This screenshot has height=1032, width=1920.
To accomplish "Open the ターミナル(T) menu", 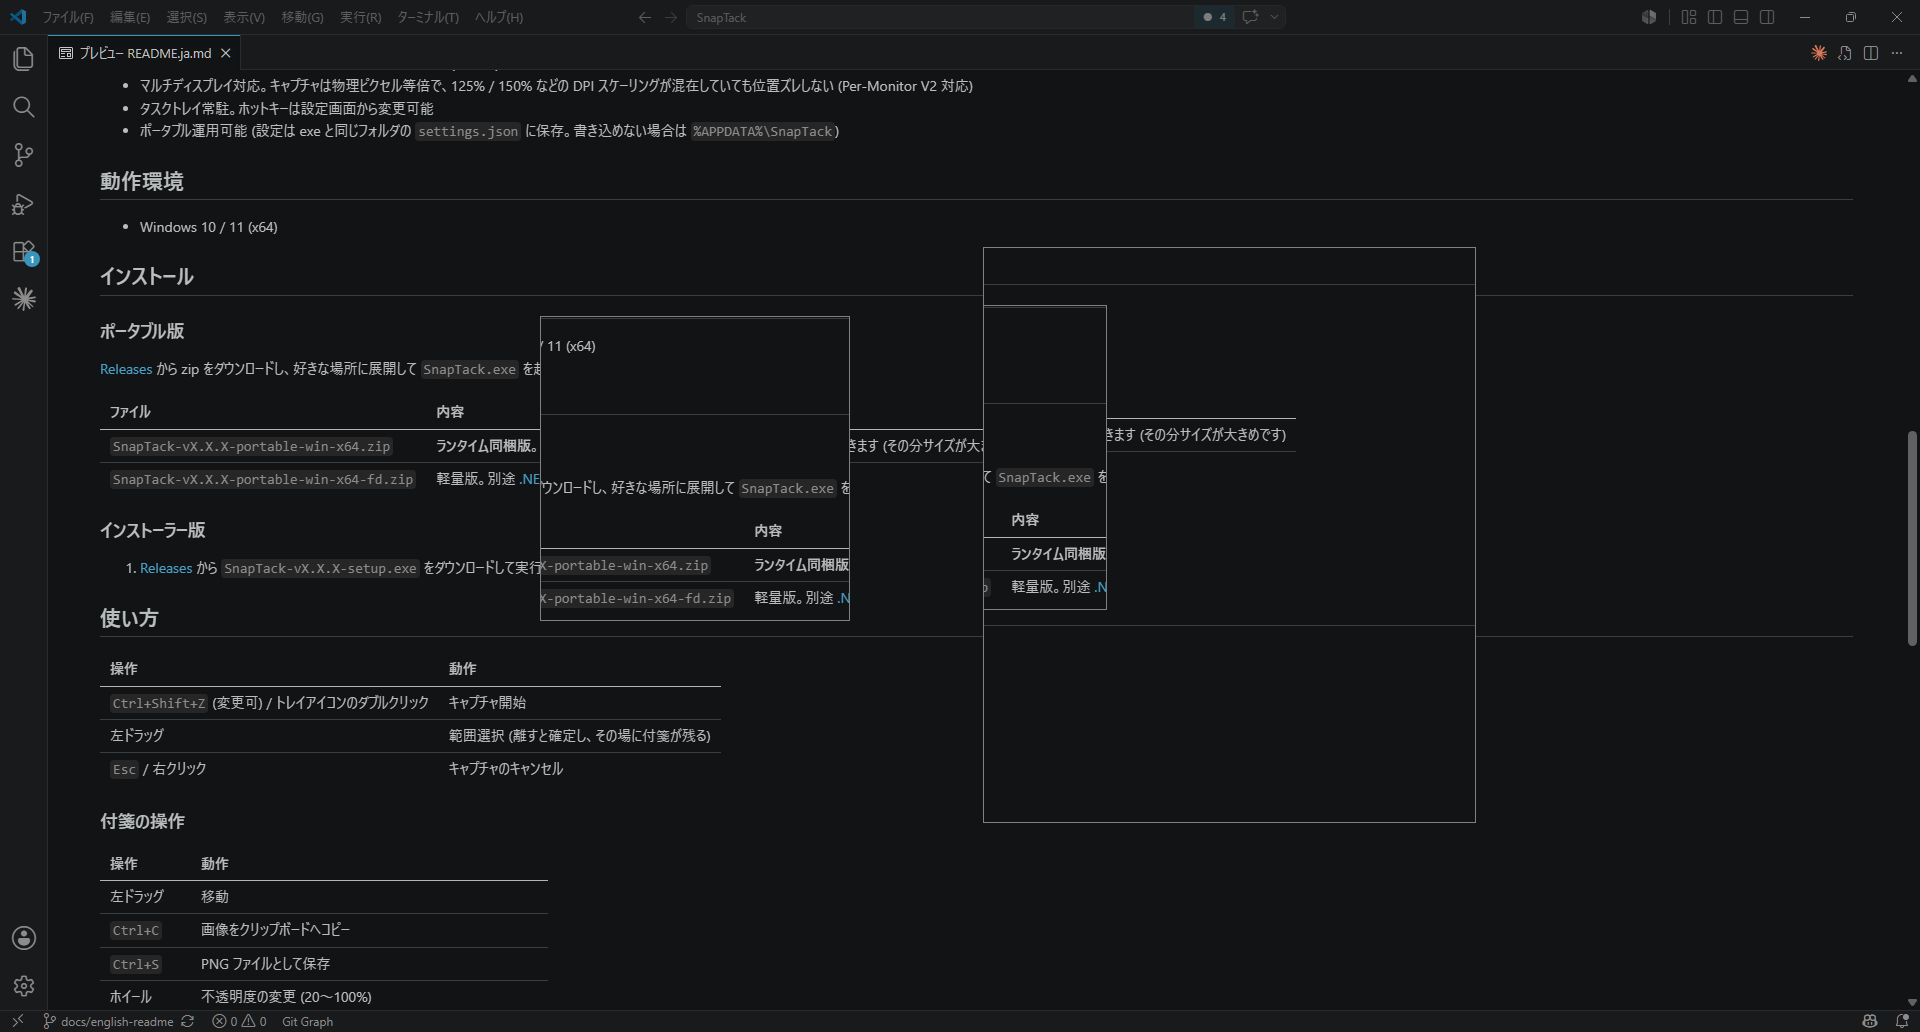I will (x=428, y=17).
